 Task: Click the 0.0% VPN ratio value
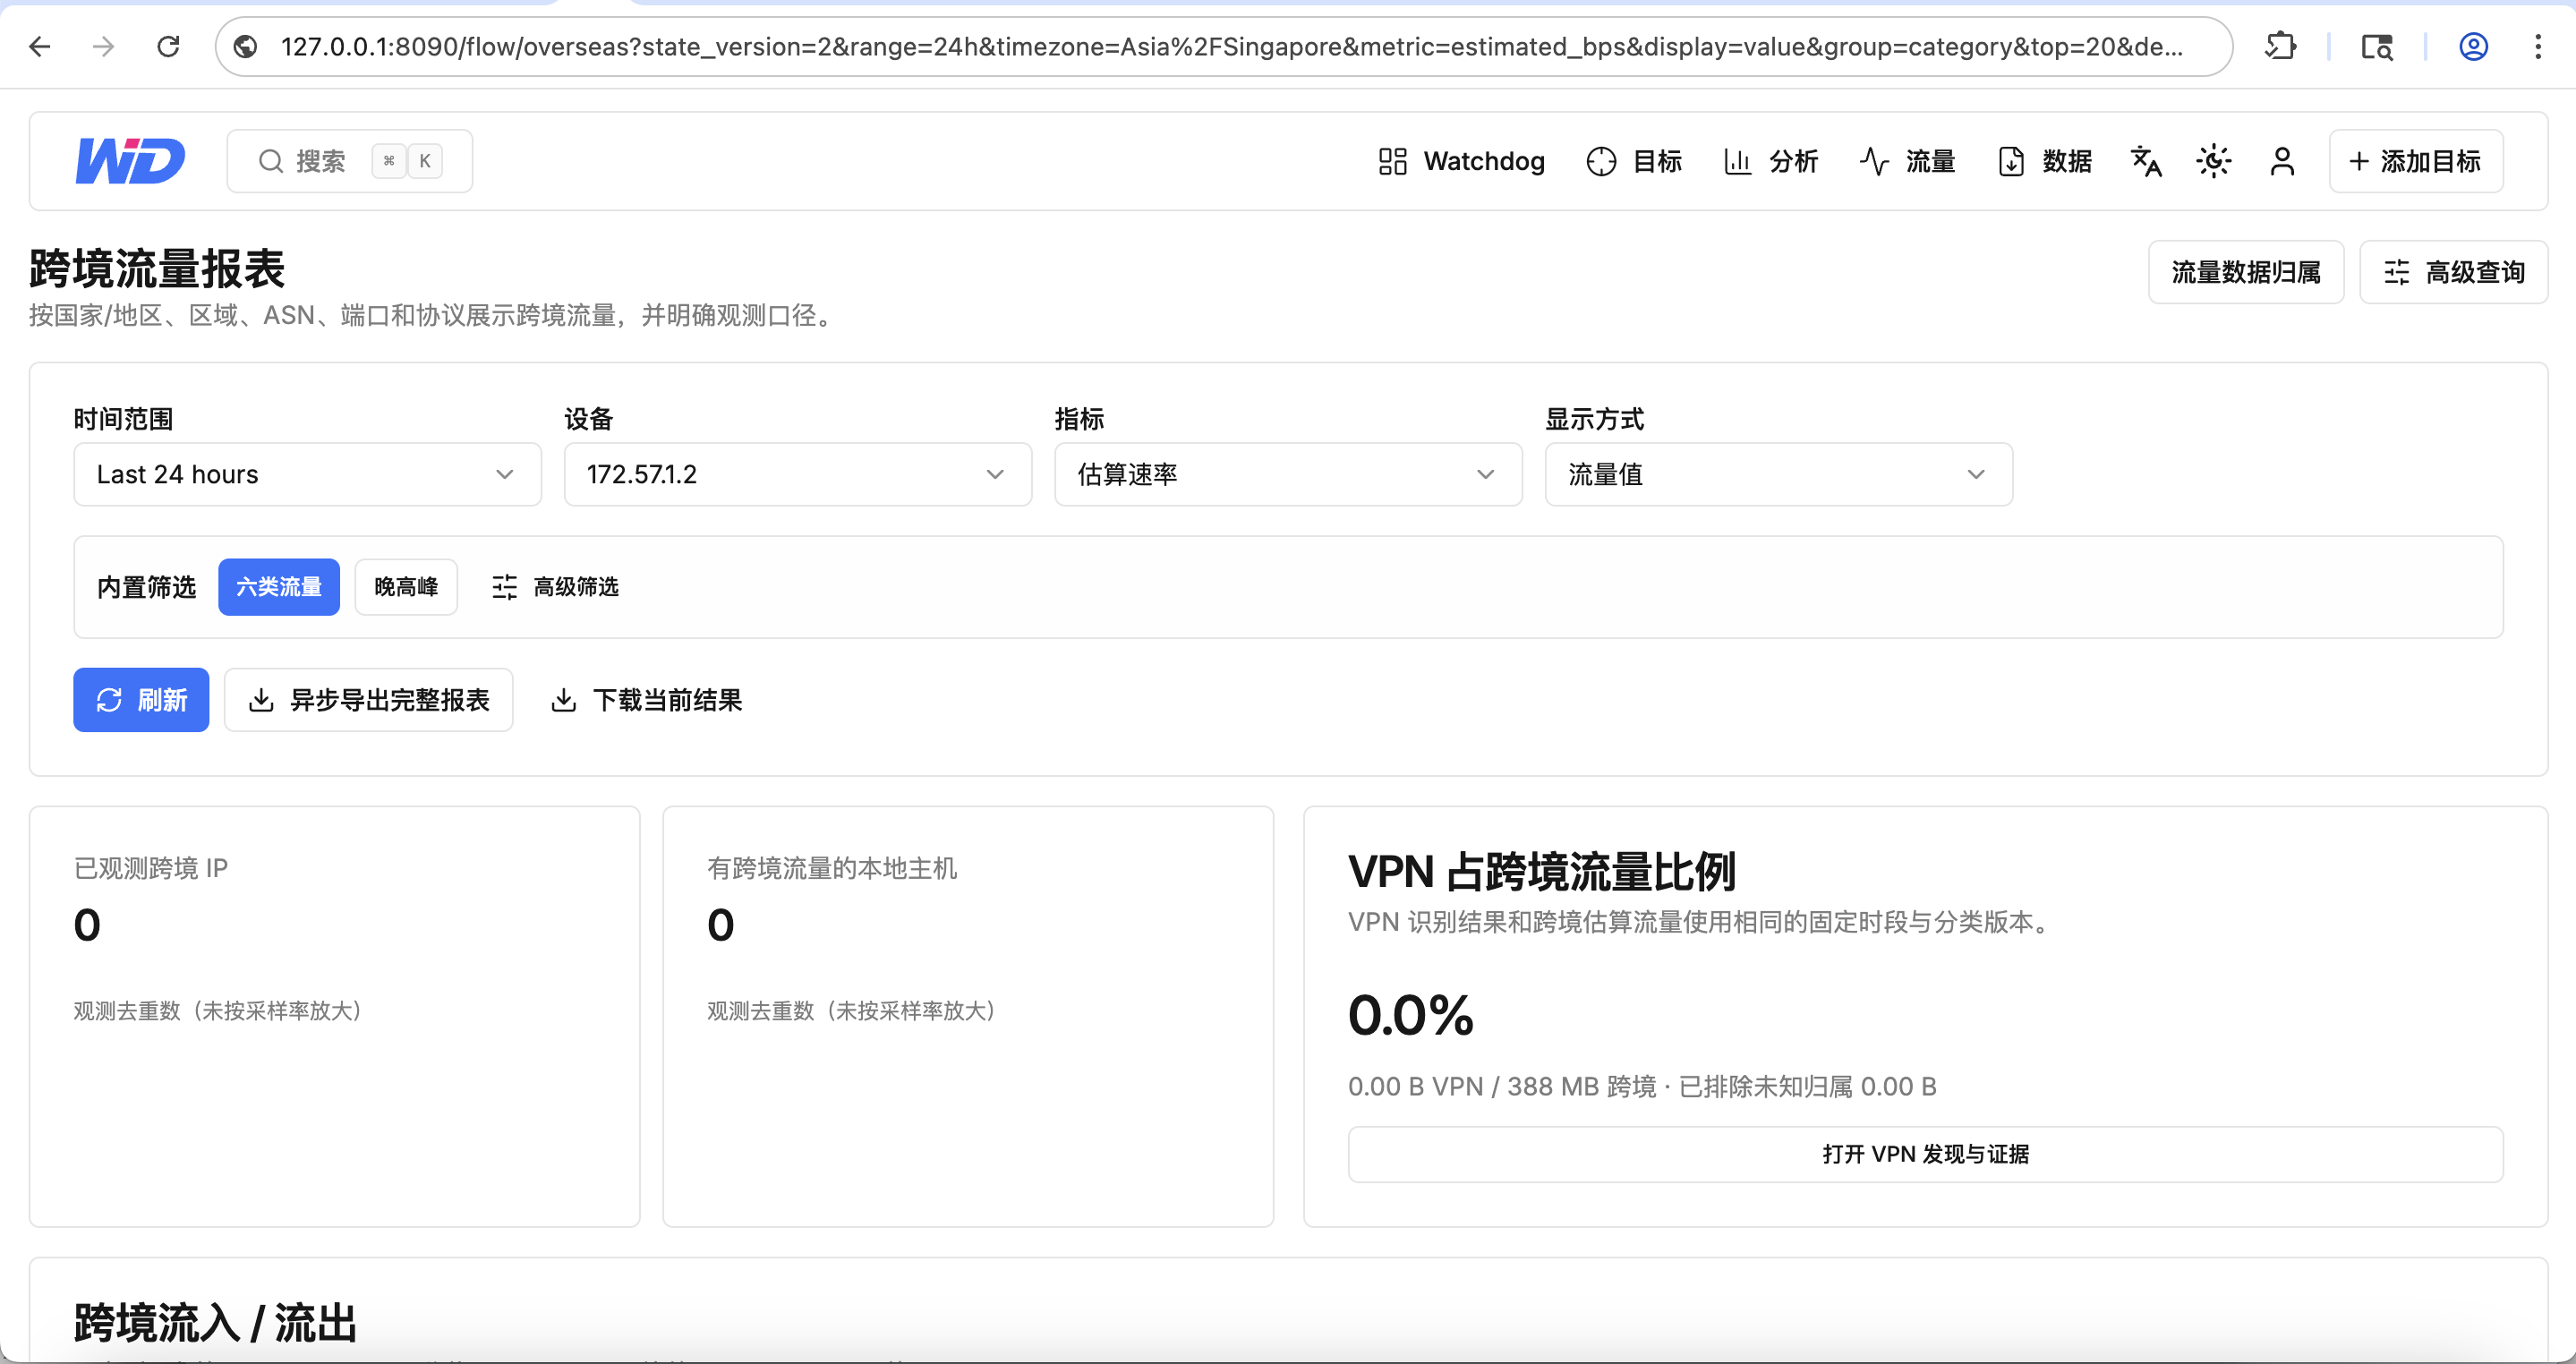coord(1410,1015)
